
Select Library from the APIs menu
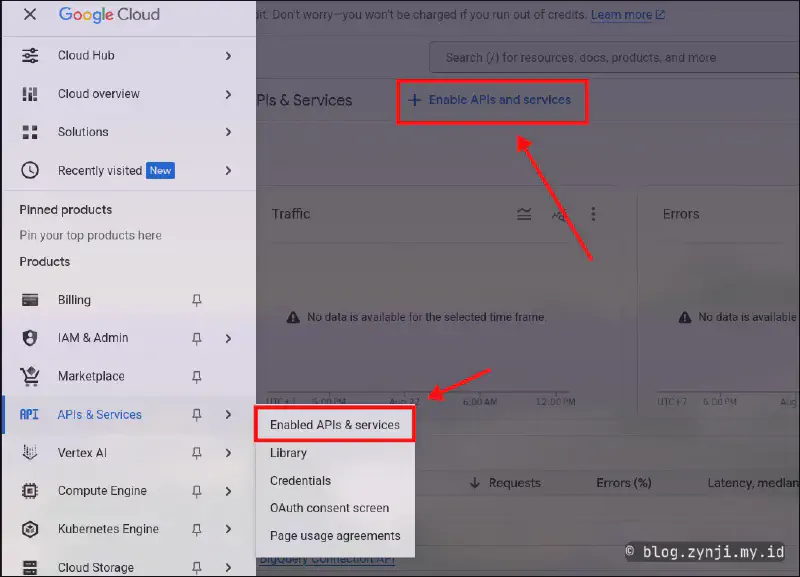click(288, 452)
